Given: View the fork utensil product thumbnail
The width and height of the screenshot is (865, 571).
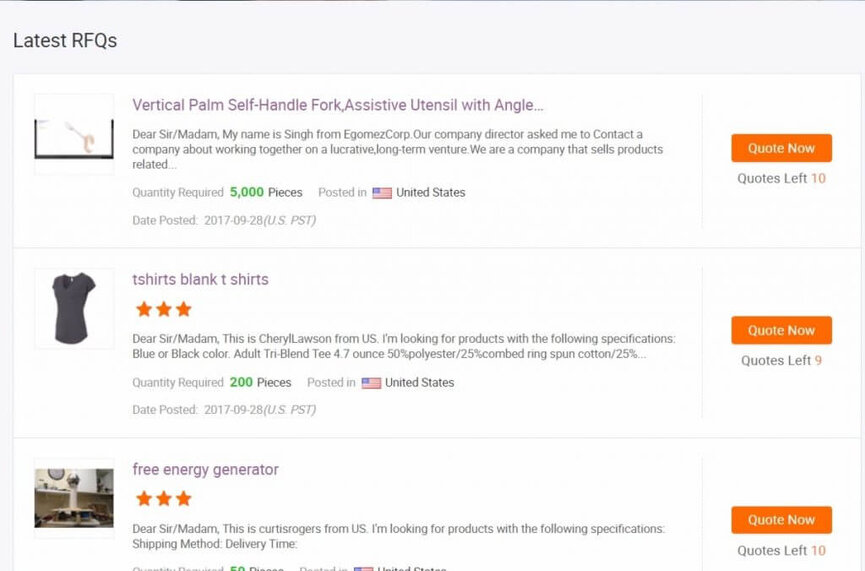Looking at the screenshot, I should pos(74,134).
